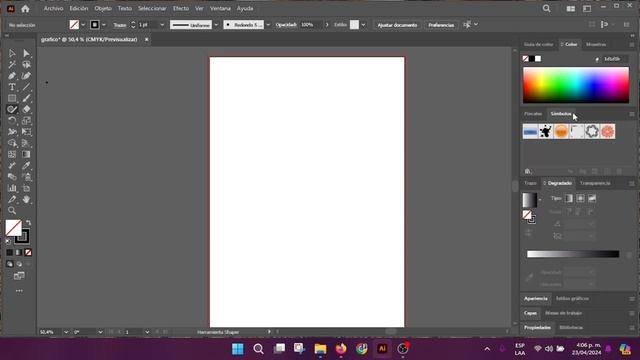The width and height of the screenshot is (640, 360).
Task: Open zoom level dropdown in status bar
Action: click(x=66, y=332)
